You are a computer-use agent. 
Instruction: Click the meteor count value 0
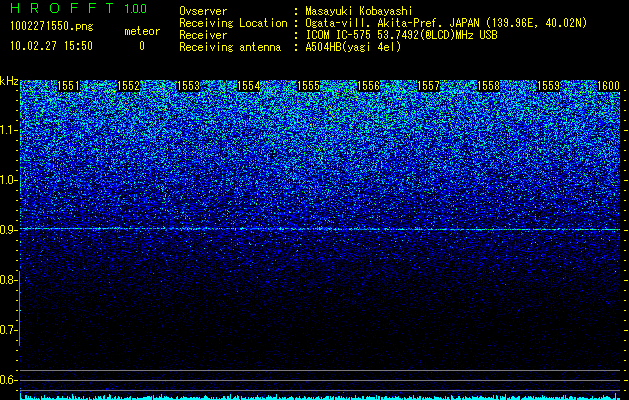(142, 46)
